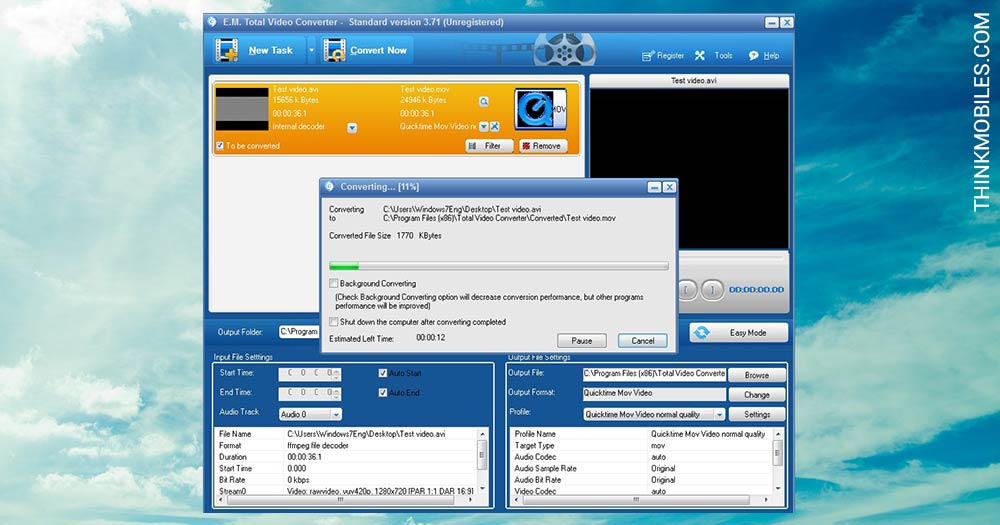The height and width of the screenshot is (525, 1000).
Task: Select the File Name row in input info
Action: pos(346,434)
